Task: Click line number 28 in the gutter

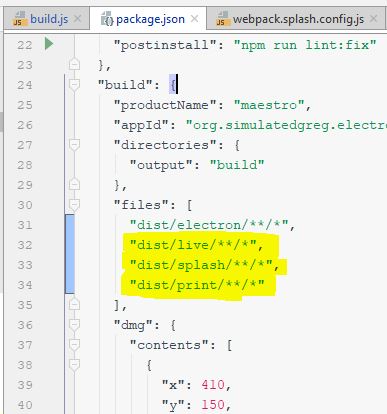Action: tap(25, 165)
